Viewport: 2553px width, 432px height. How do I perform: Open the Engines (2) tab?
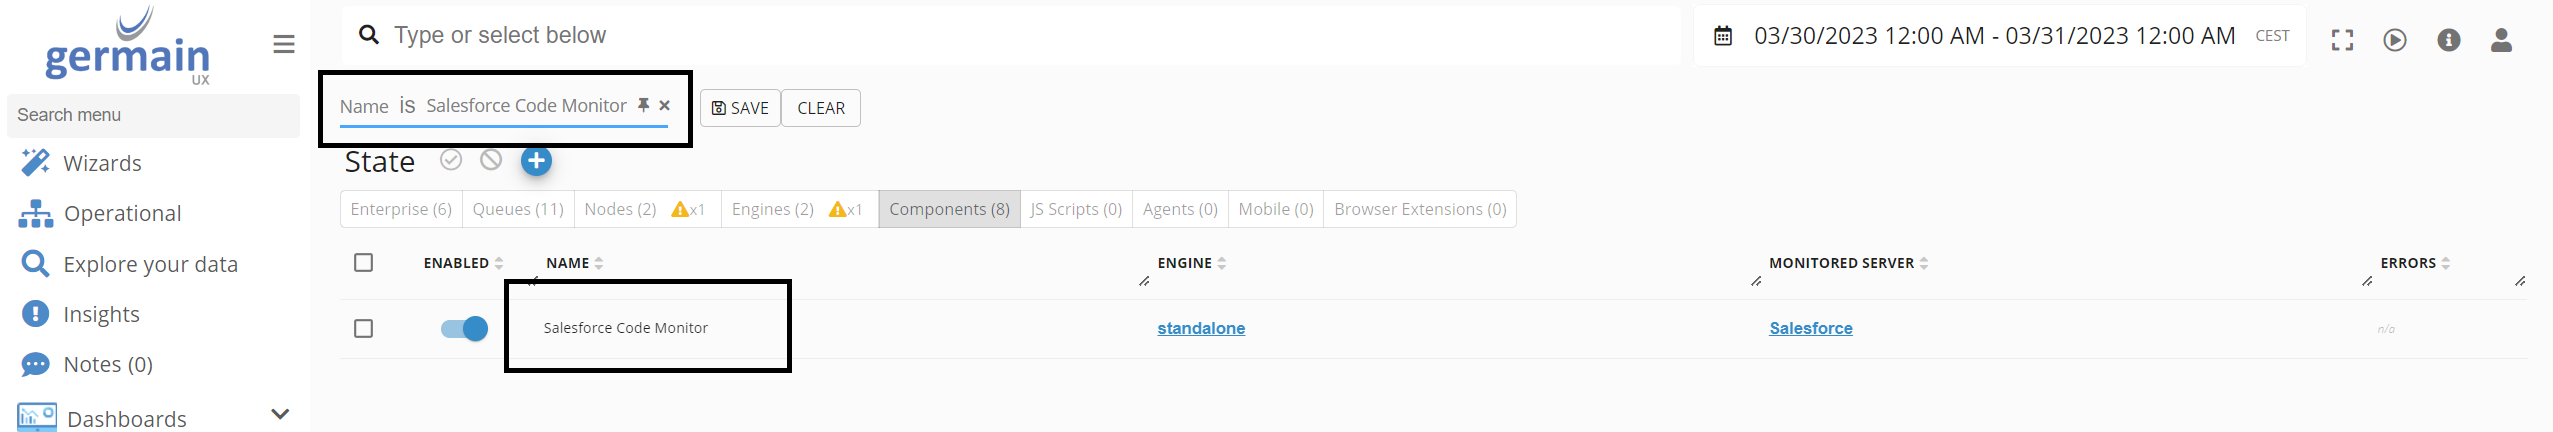pyautogui.click(x=773, y=209)
